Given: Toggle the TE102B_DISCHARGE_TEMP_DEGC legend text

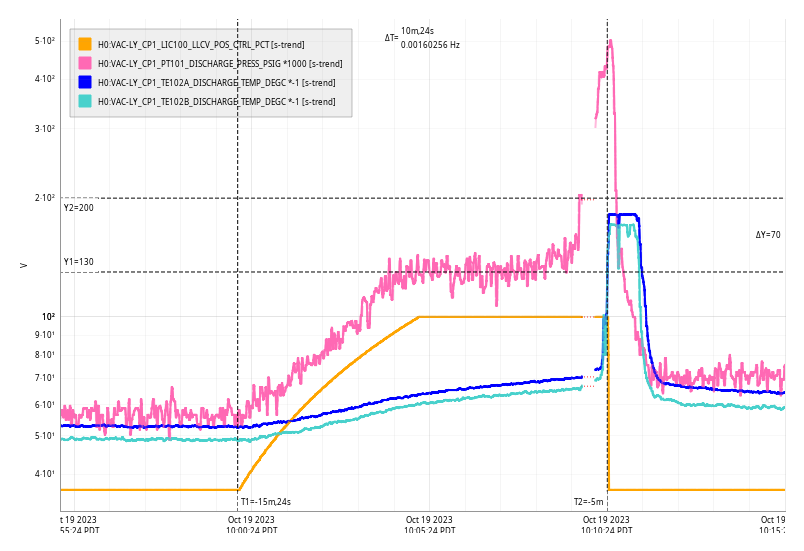Looking at the screenshot, I should (216, 101).
